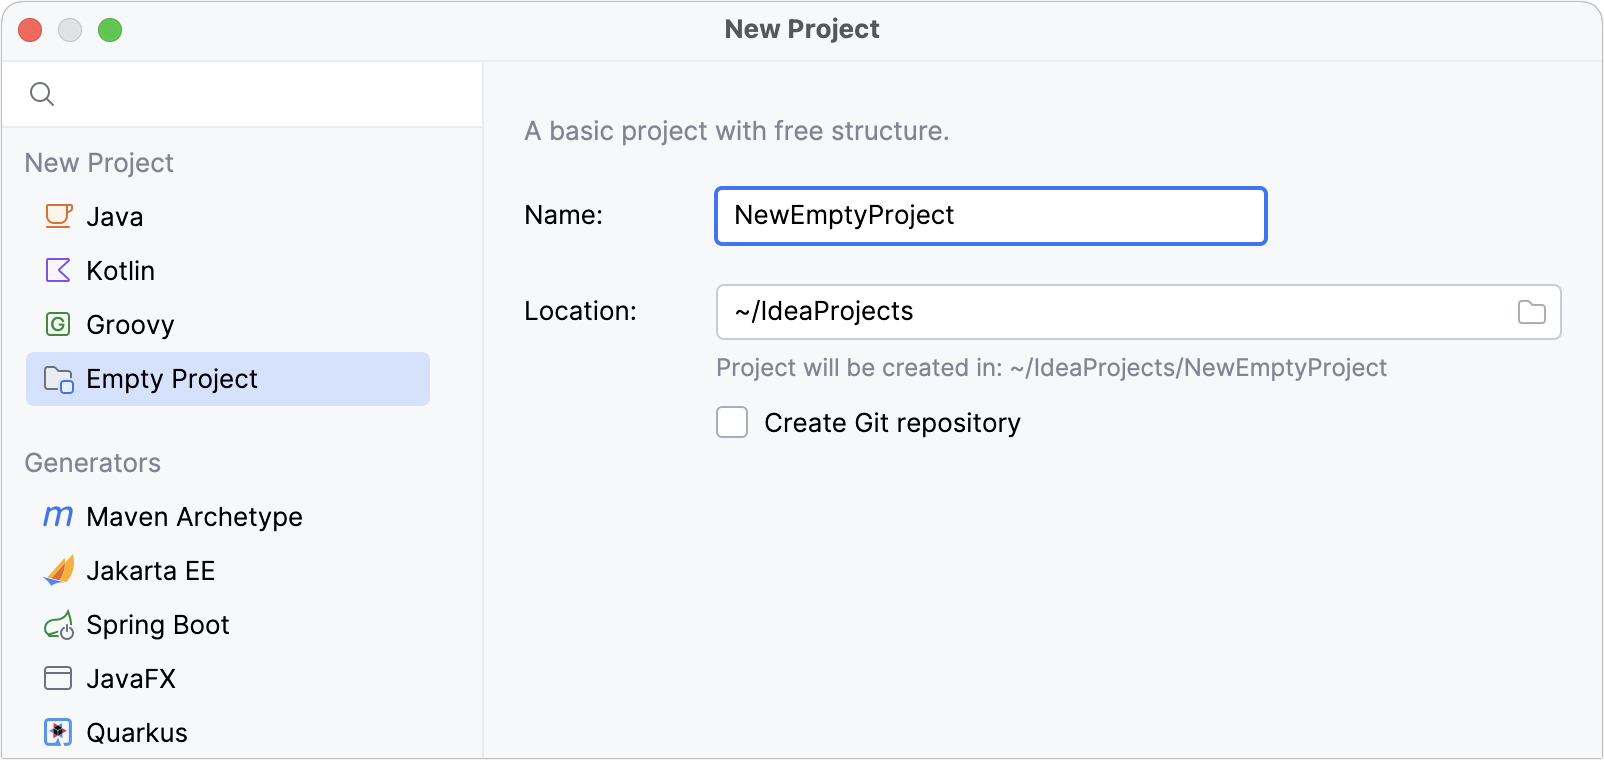Click the Jakarta EE sailboat icon
This screenshot has height=760, width=1604.
click(59, 570)
